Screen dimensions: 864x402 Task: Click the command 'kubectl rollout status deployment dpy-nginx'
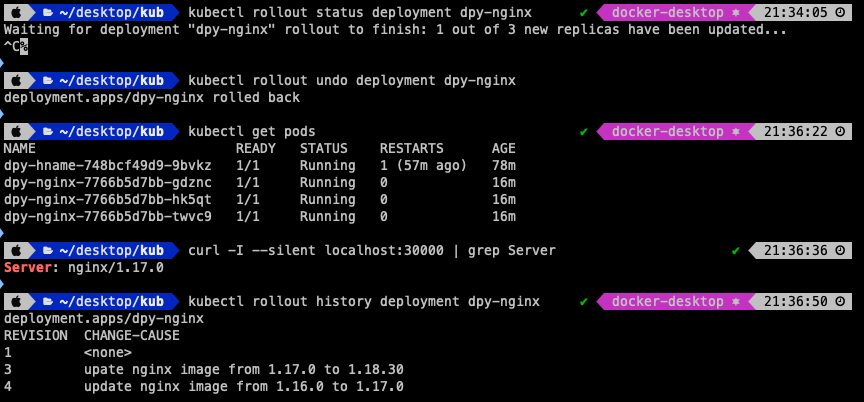click(x=360, y=12)
